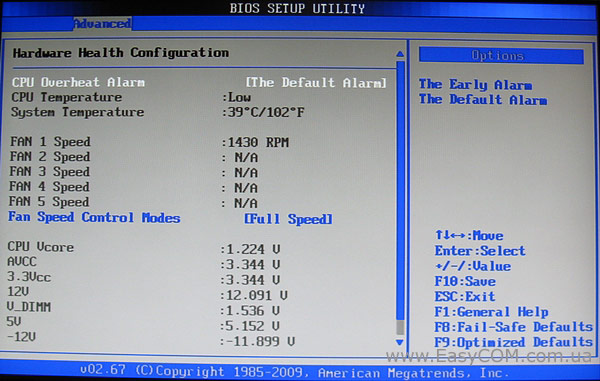600x381 pixels.
Task: Click the Options panel header
Action: [x=501, y=56]
